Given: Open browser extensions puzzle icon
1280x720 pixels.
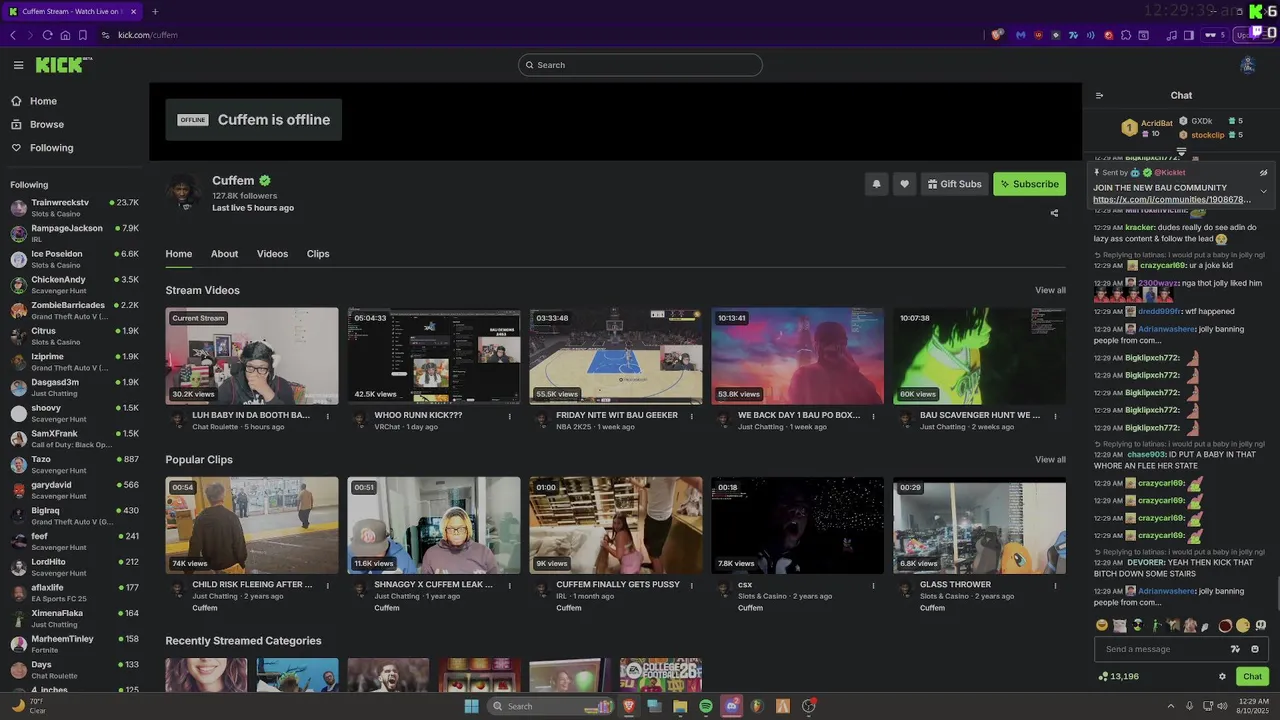Looking at the screenshot, I should pyautogui.click(x=1126, y=35).
